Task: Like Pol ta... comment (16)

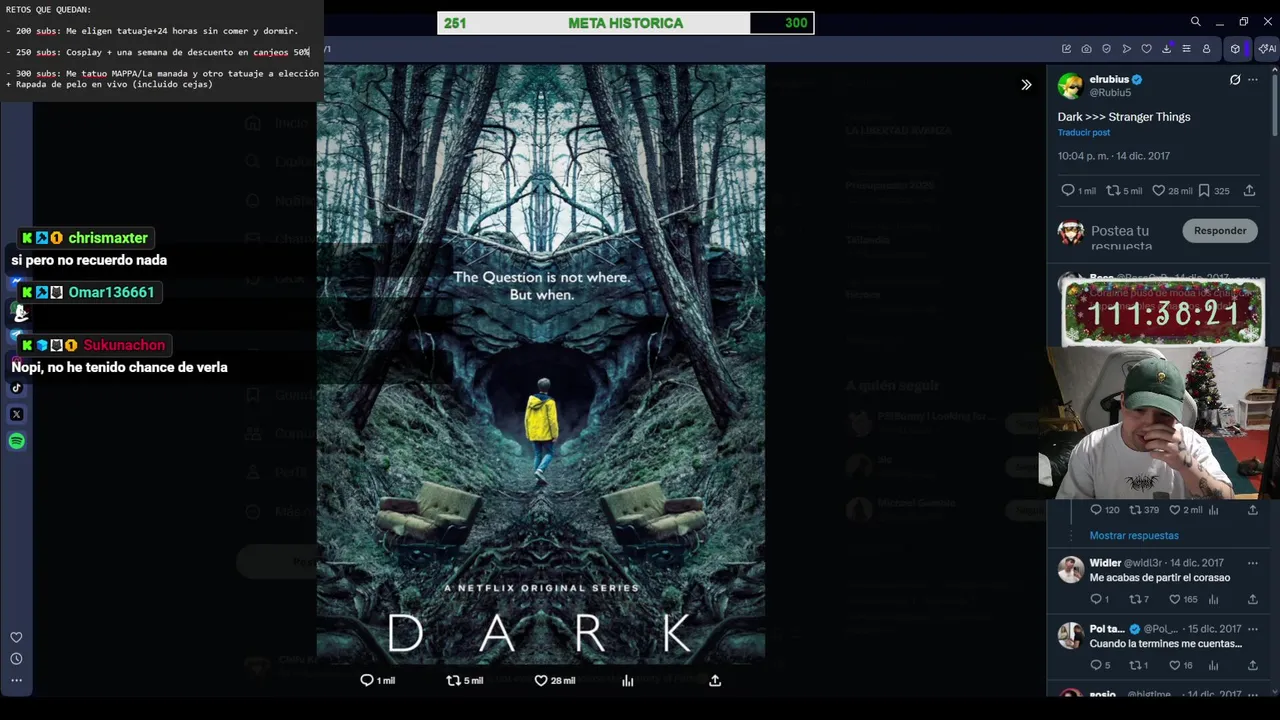Action: coord(1181,665)
